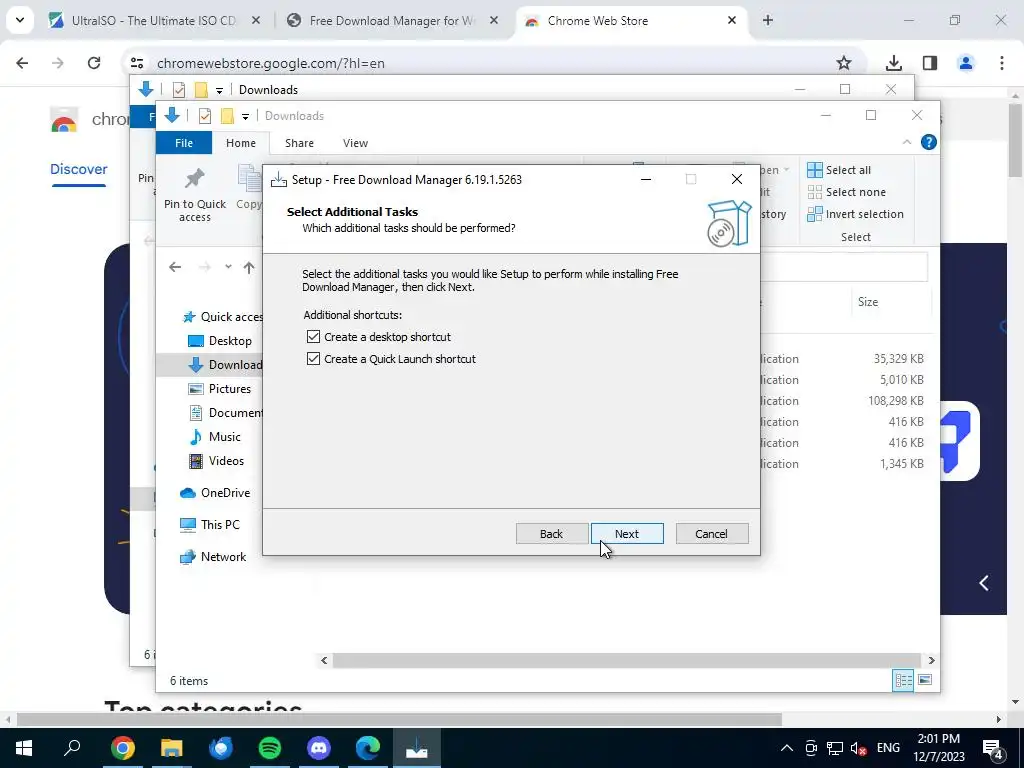The height and width of the screenshot is (768, 1024).
Task: Open Chrome three-dot menu
Action: coord(1002,63)
